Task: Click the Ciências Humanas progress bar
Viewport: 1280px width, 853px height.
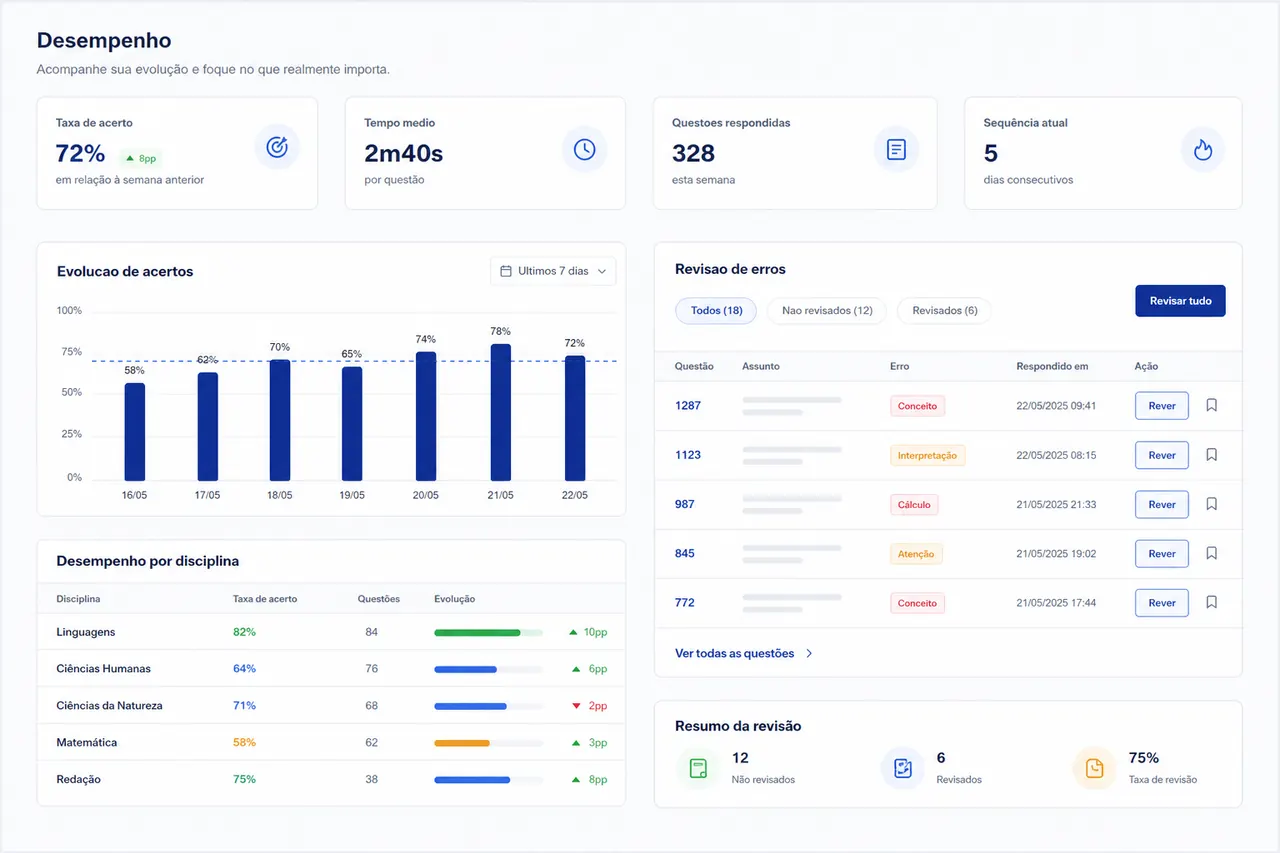Action: click(465, 669)
